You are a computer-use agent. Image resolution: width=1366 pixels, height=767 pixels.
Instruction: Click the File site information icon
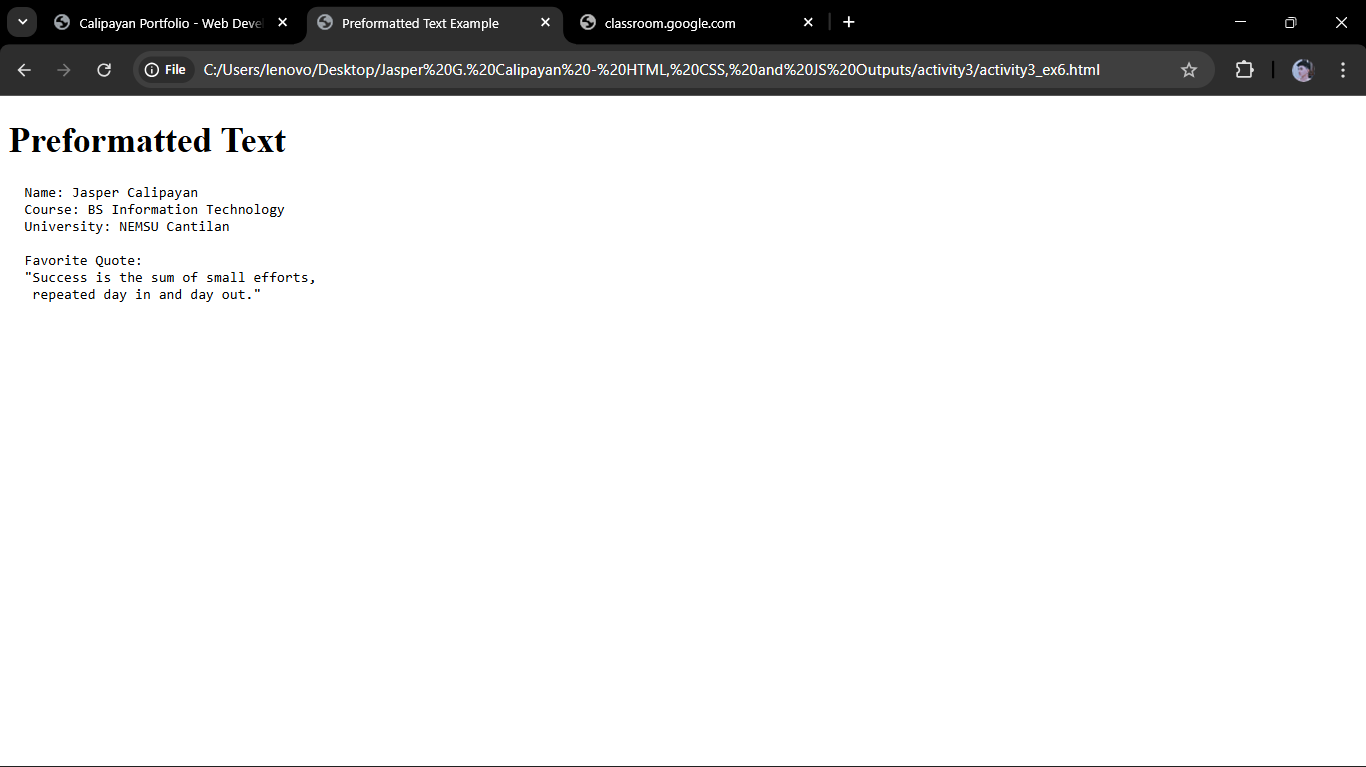(x=164, y=70)
